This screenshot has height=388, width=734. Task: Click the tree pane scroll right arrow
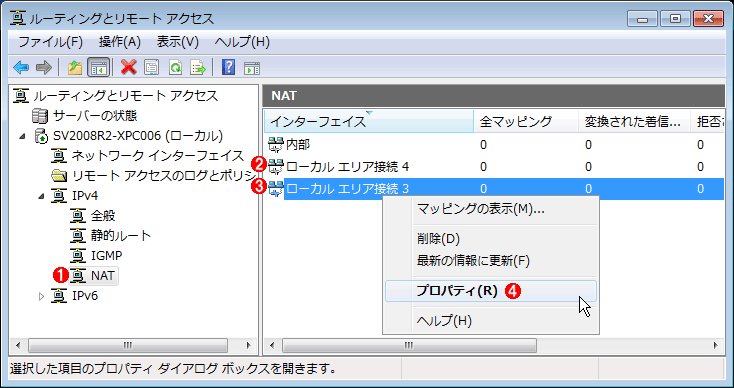[249, 346]
